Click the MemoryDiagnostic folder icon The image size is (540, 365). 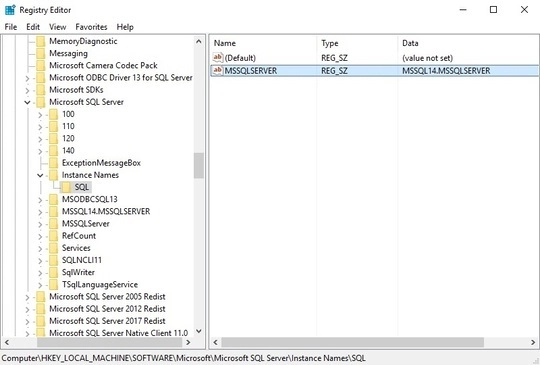41,41
